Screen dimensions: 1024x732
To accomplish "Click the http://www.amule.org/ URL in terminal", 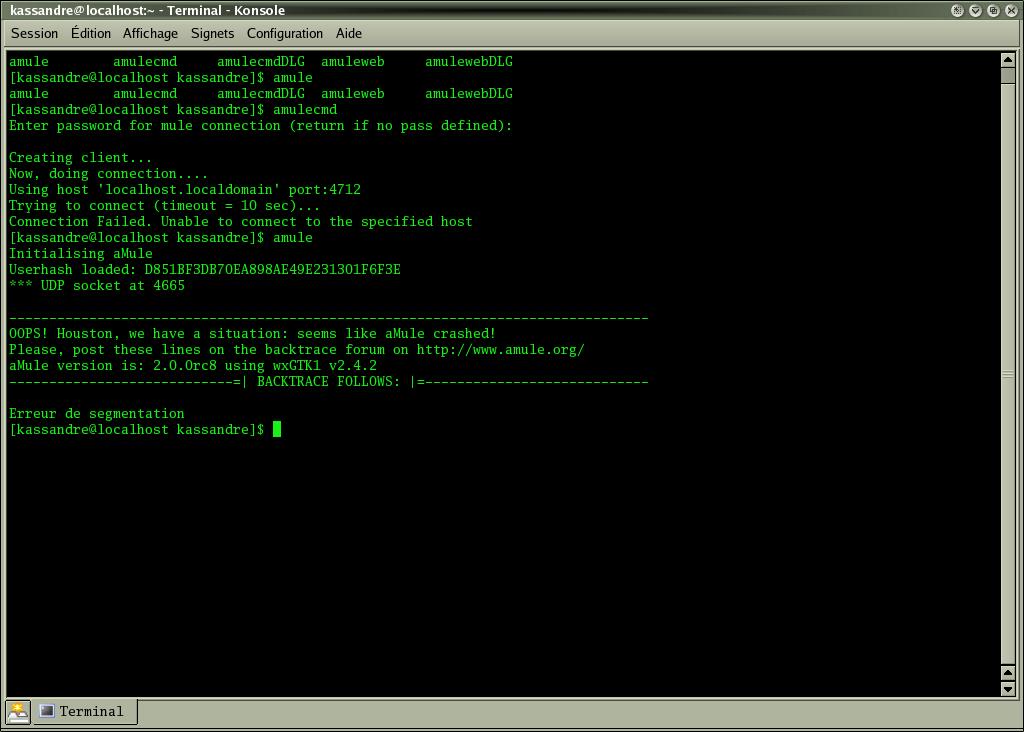I will (x=500, y=350).
